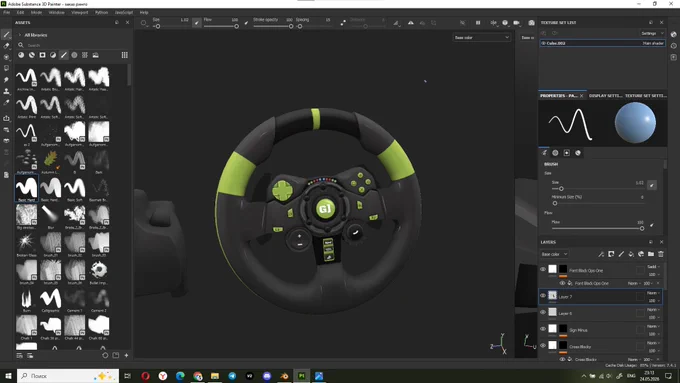Switch to Display Settings tab

605,95
